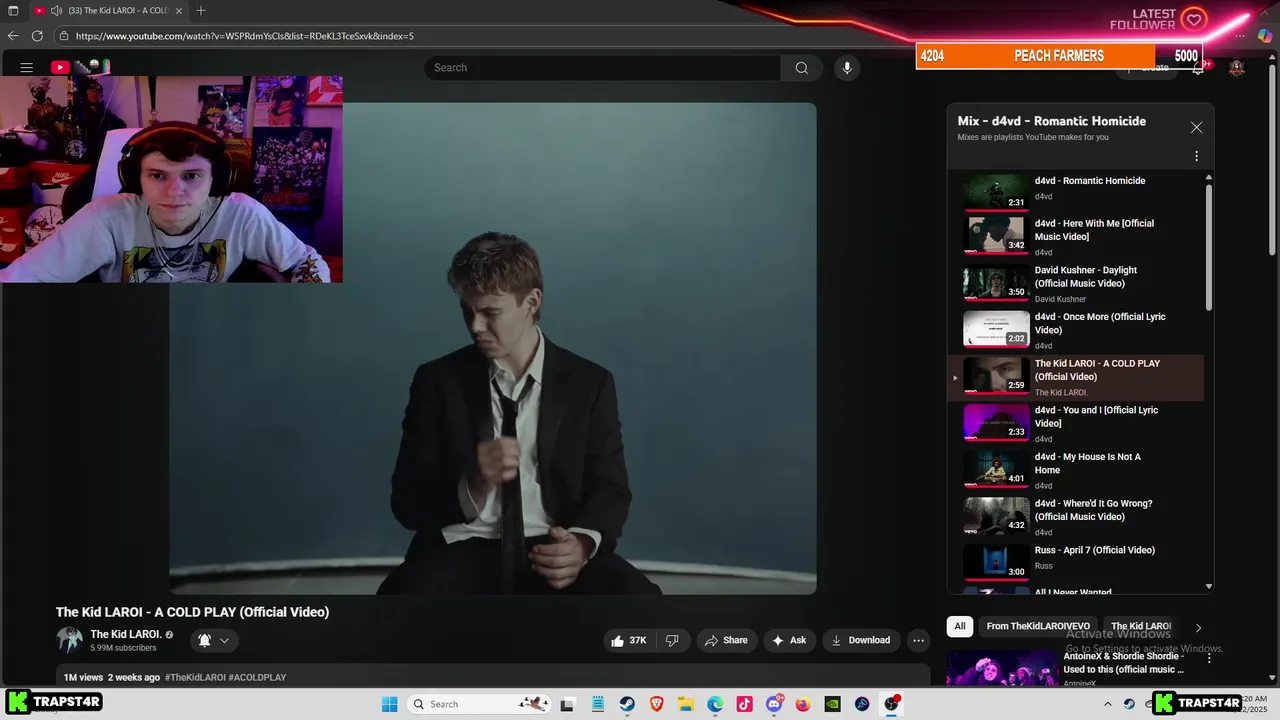Click the playlist scrollbar up arrow

click(x=1209, y=177)
